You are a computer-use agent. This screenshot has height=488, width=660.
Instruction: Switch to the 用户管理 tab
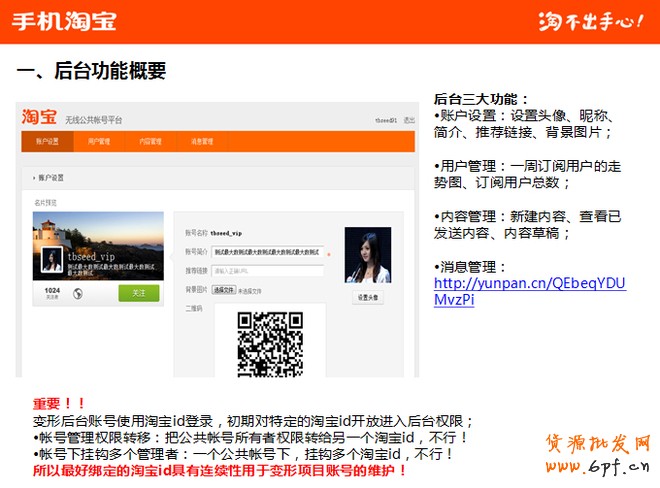tap(99, 142)
